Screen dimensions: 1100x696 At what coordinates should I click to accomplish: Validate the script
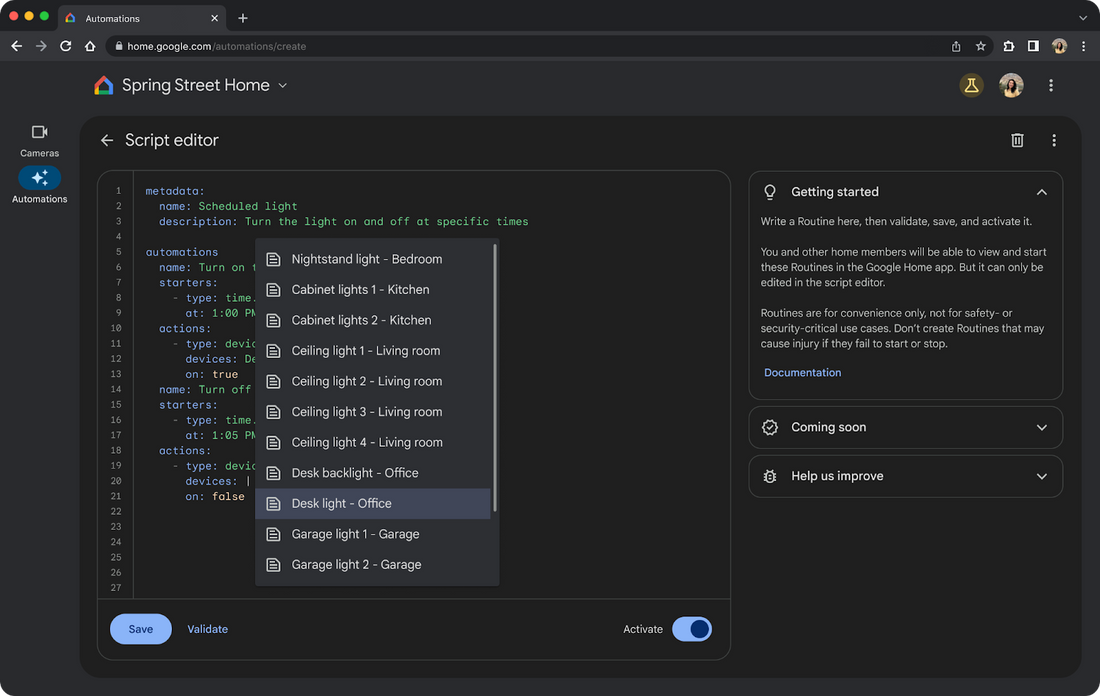pyautogui.click(x=208, y=629)
